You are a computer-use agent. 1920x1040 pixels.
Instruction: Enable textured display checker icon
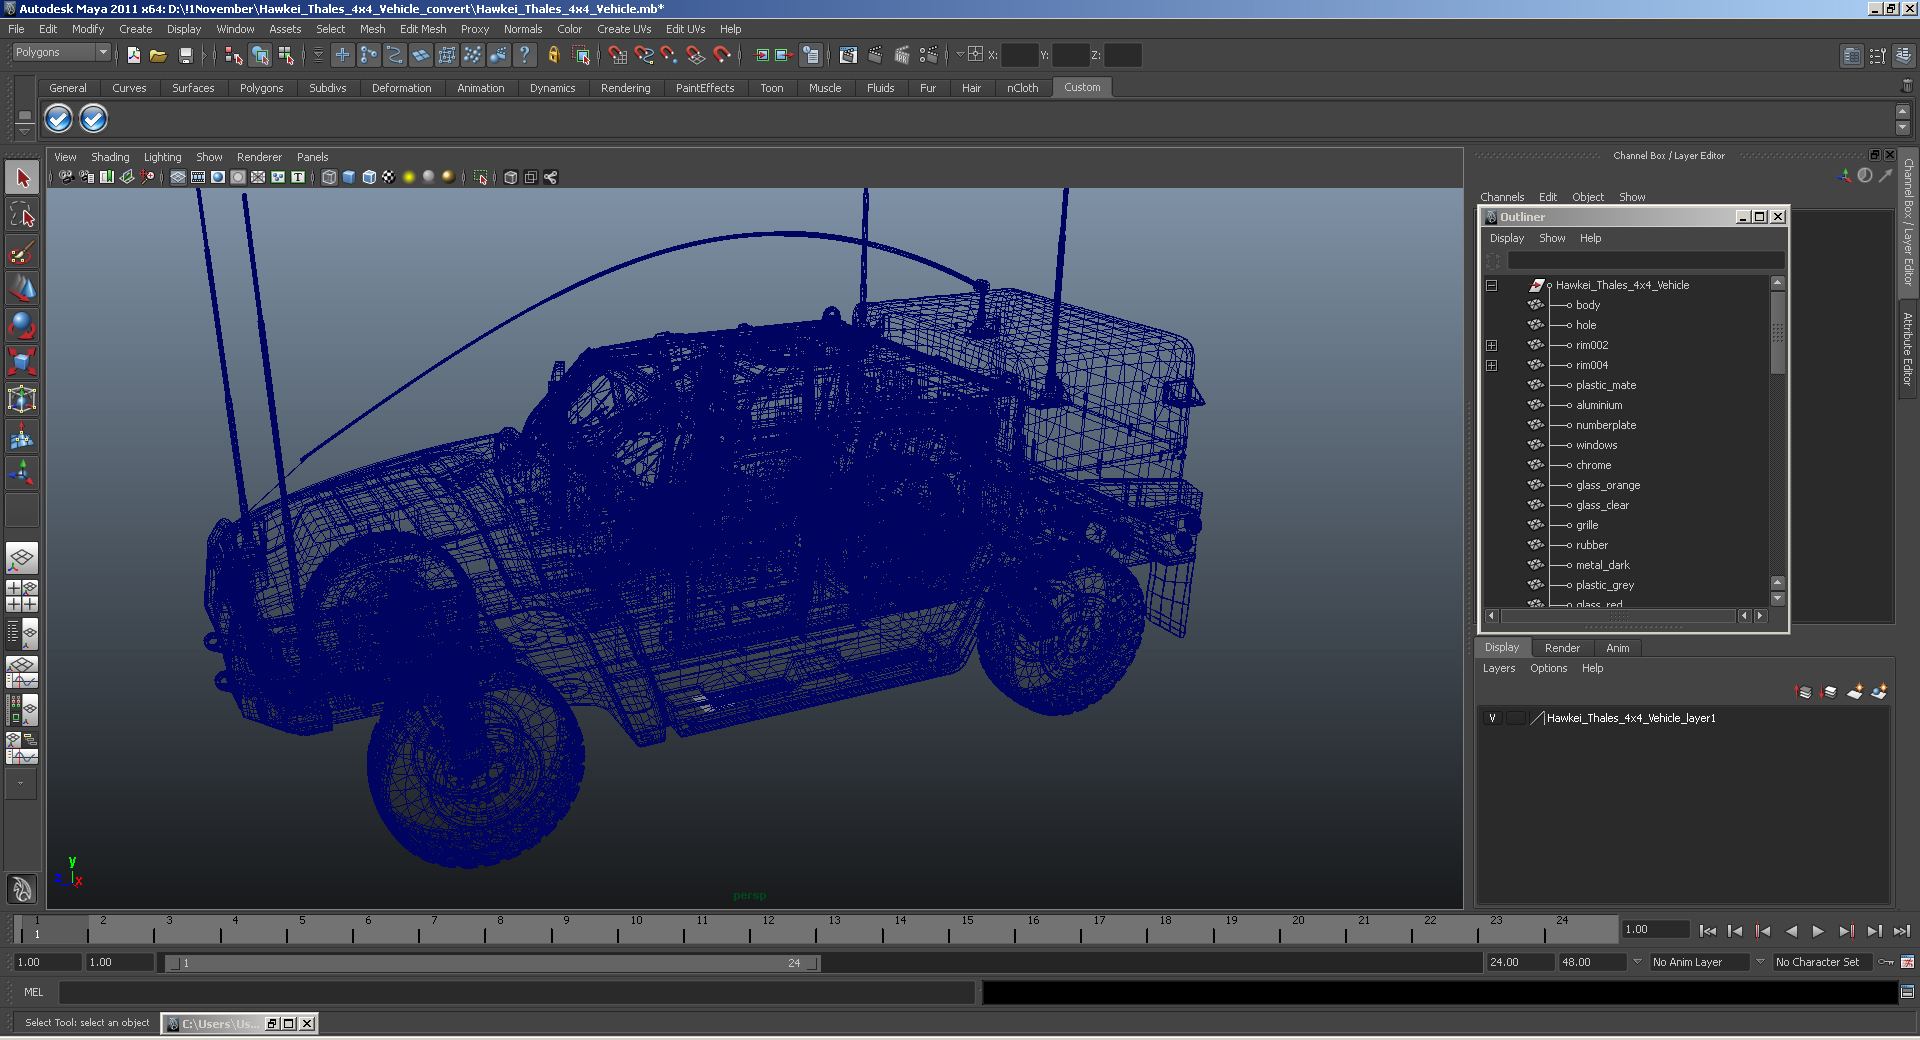click(x=389, y=177)
